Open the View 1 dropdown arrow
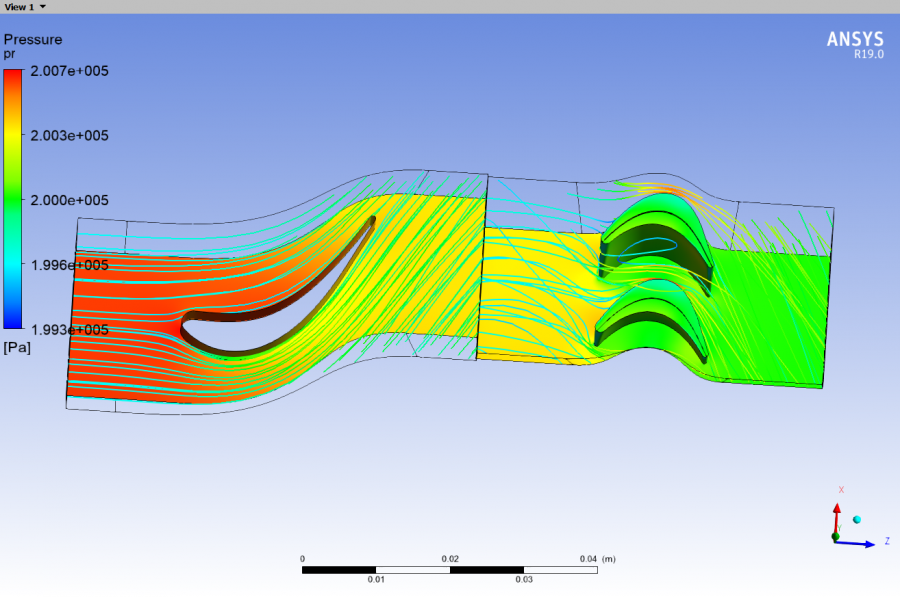 tap(42, 6)
